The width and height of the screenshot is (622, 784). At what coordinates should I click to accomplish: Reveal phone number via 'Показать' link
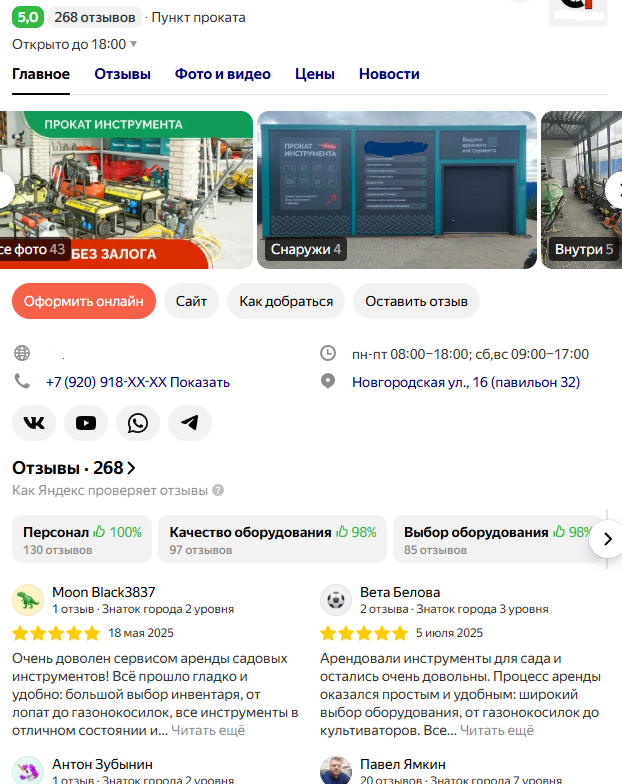(x=200, y=382)
